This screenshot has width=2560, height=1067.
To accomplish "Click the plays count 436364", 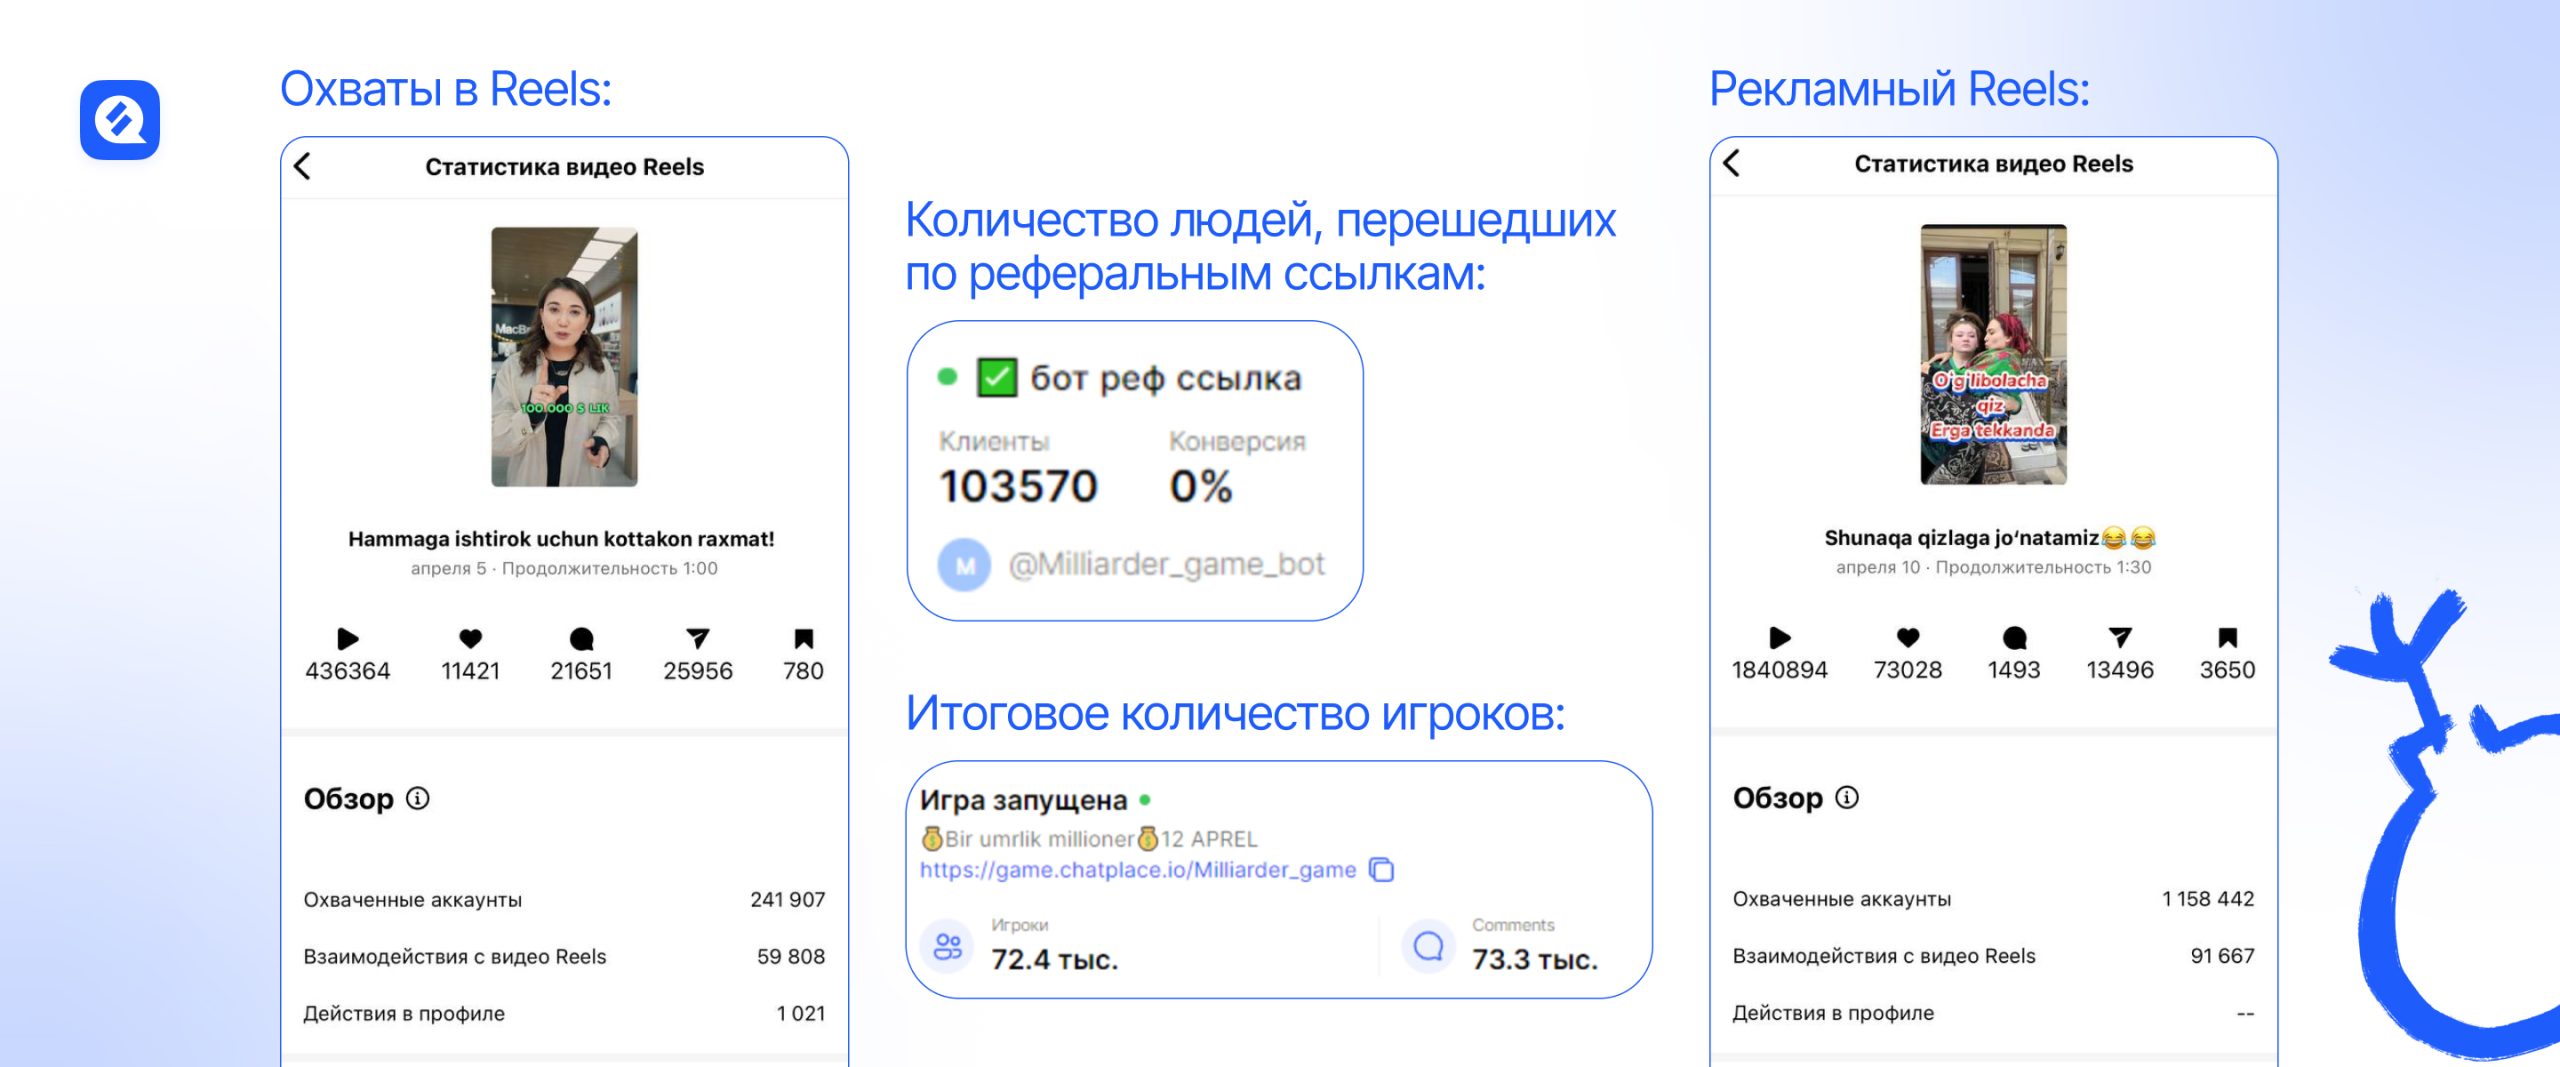I will point(347,671).
